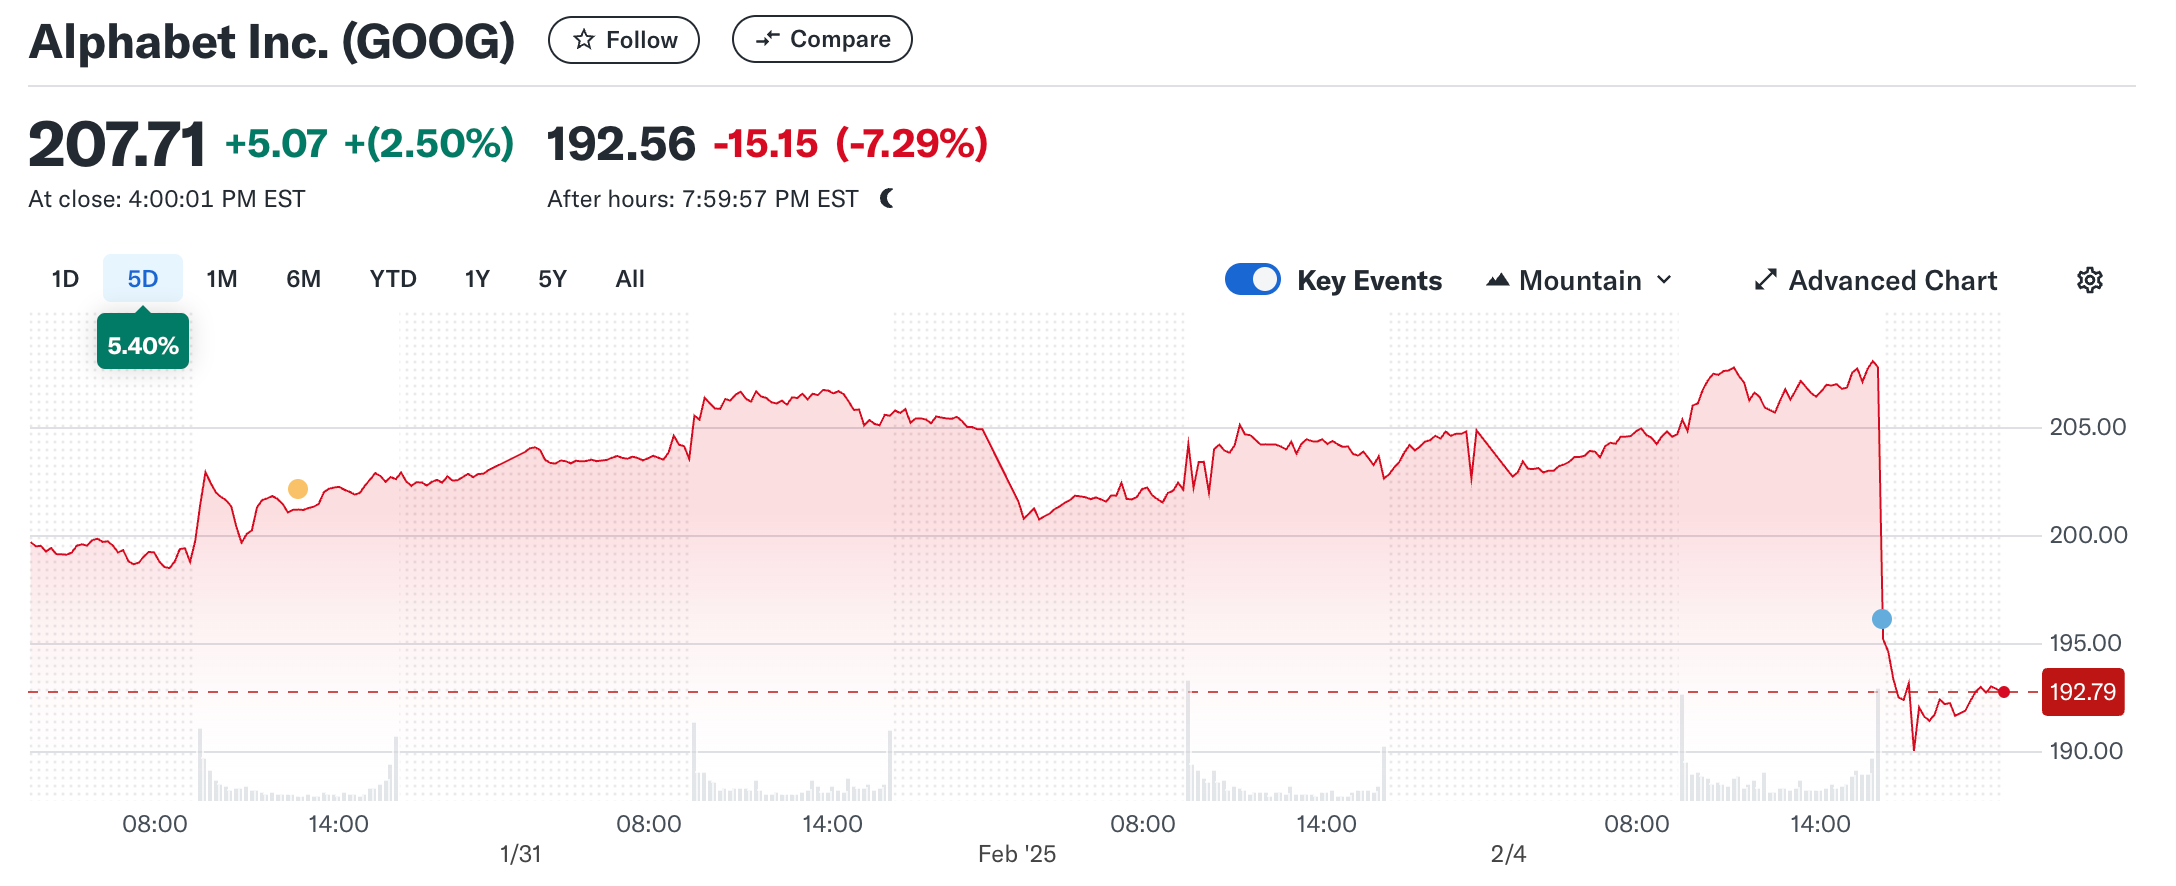2176x886 pixels.
Task: Click the orange key event dot
Action: 298,489
